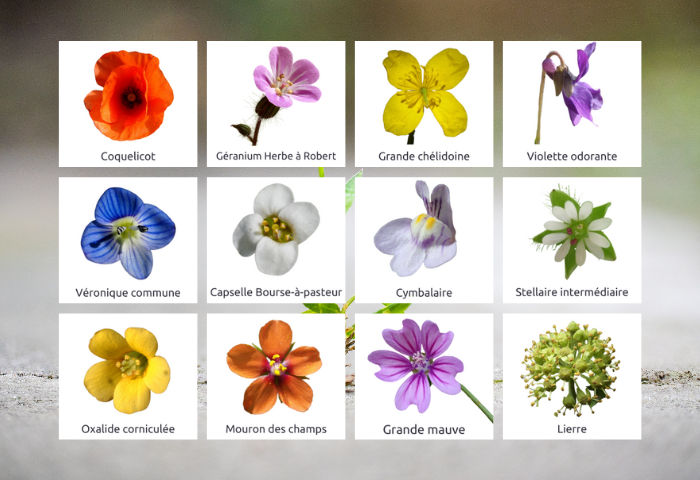Click the 'Mouron des champs' caption
The height and width of the screenshot is (480, 700).
(x=276, y=429)
